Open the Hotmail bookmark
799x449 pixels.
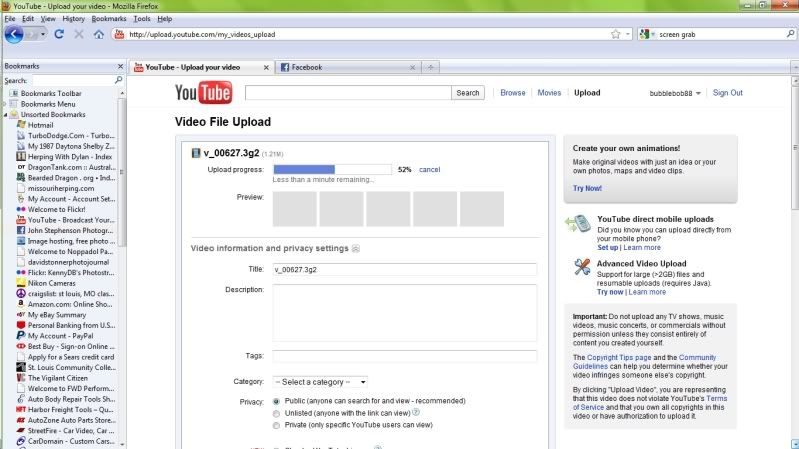click(40, 125)
